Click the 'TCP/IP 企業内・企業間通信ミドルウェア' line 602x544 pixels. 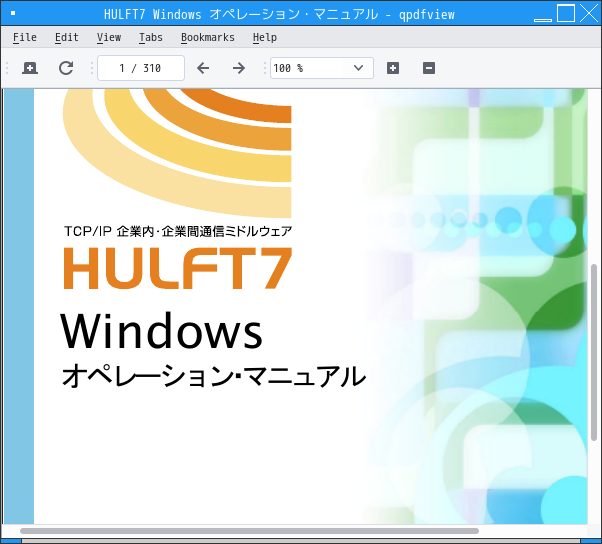point(178,231)
